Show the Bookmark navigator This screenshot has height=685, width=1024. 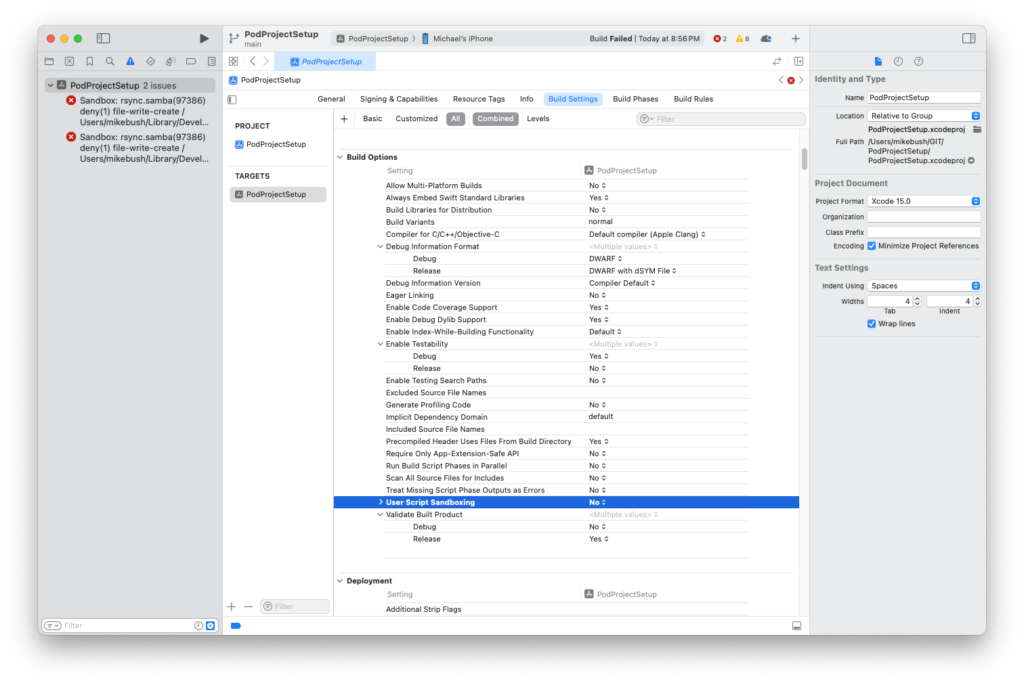pos(89,61)
